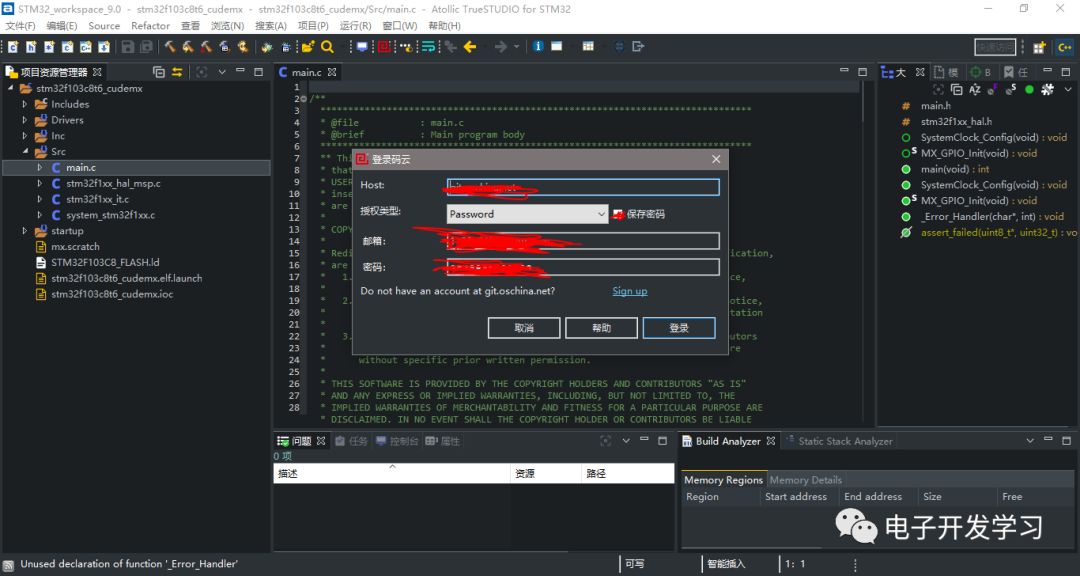Open the 项目(P) menu

313,25
